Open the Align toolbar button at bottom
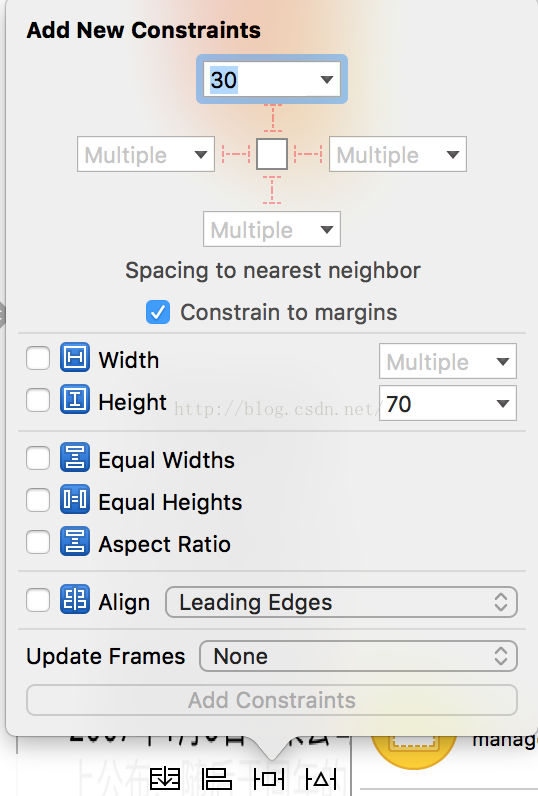Viewport: 538px width, 796px height. pyautogui.click(x=216, y=779)
